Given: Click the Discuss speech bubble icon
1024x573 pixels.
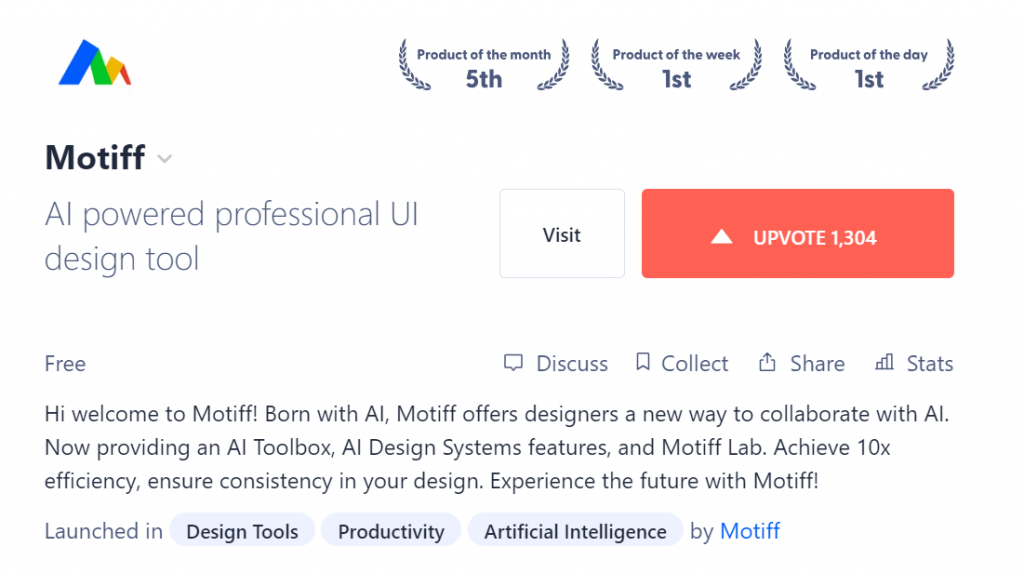Looking at the screenshot, I should [x=513, y=363].
